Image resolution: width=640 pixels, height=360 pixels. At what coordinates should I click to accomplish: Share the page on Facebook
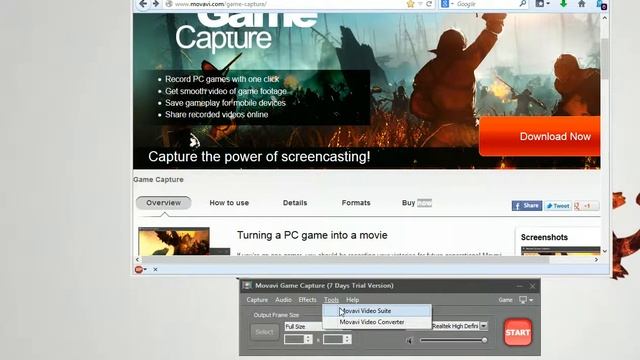527,206
